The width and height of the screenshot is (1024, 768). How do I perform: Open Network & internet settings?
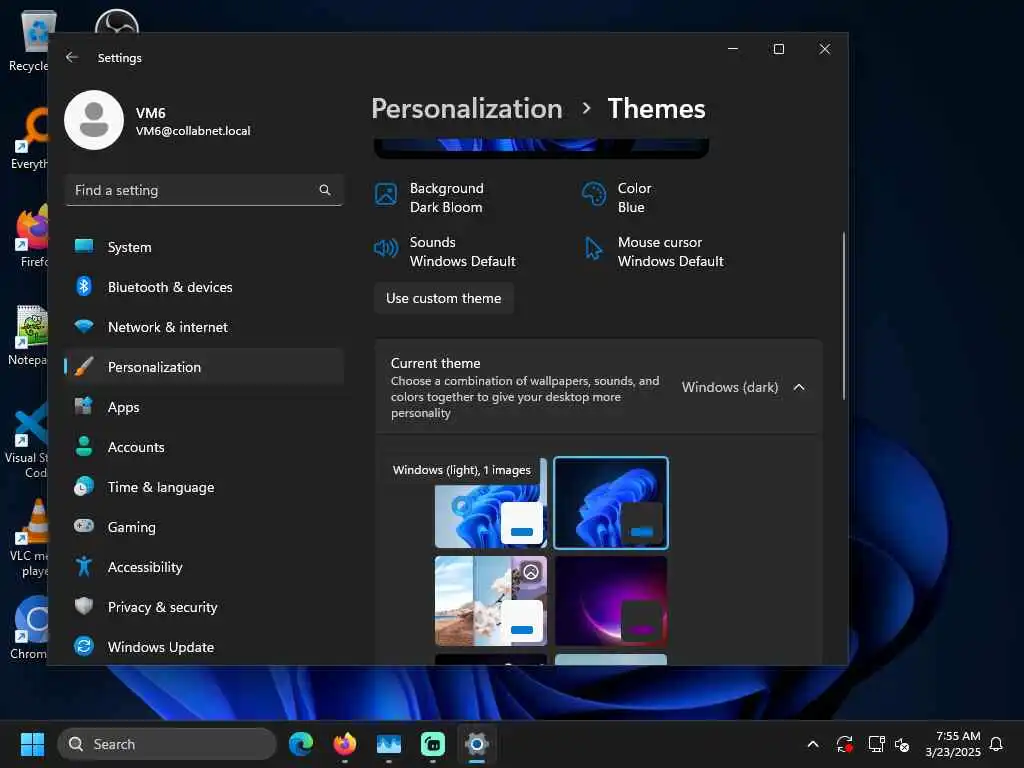click(204, 327)
